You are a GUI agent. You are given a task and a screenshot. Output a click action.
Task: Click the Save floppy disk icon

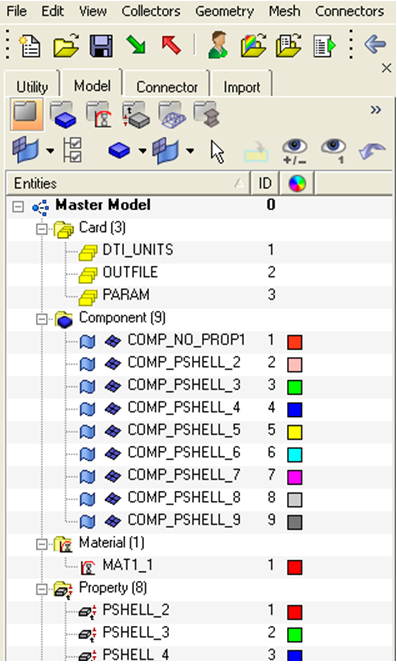click(101, 45)
